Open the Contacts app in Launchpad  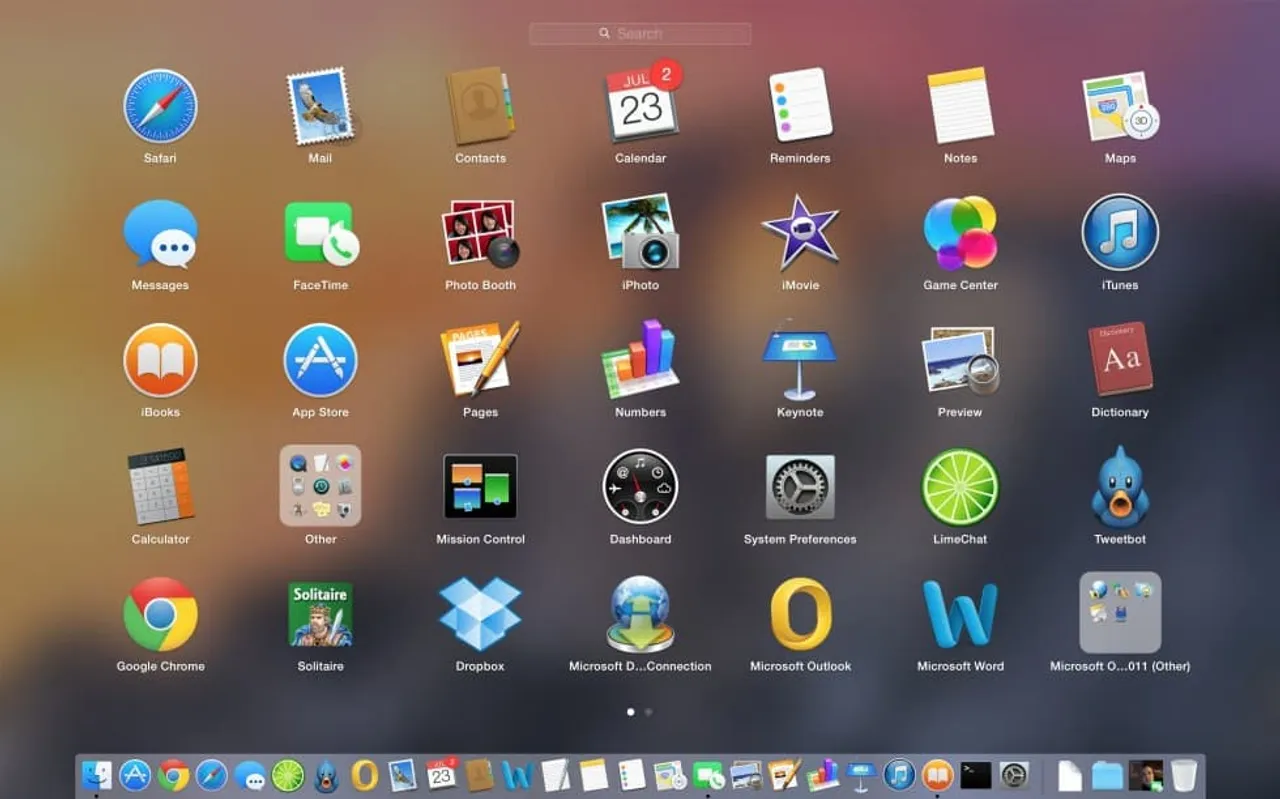point(480,106)
